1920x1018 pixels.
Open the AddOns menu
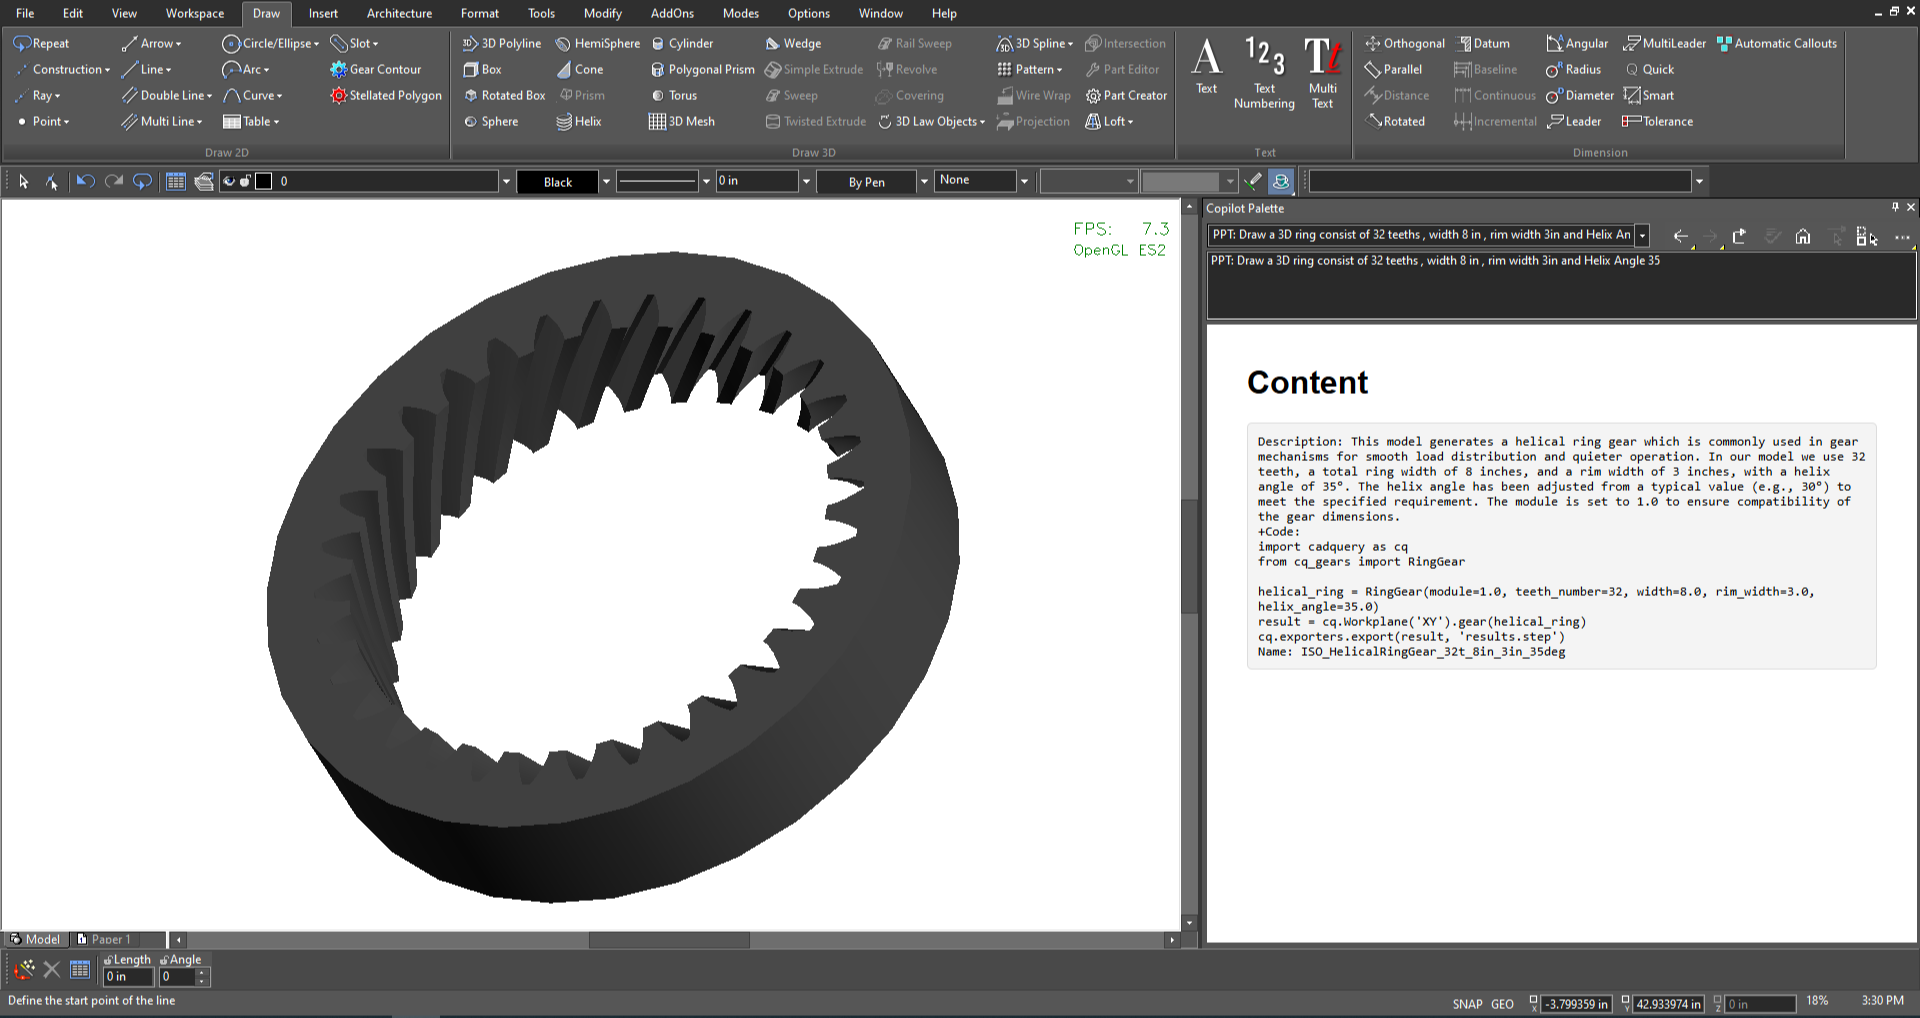click(x=672, y=13)
